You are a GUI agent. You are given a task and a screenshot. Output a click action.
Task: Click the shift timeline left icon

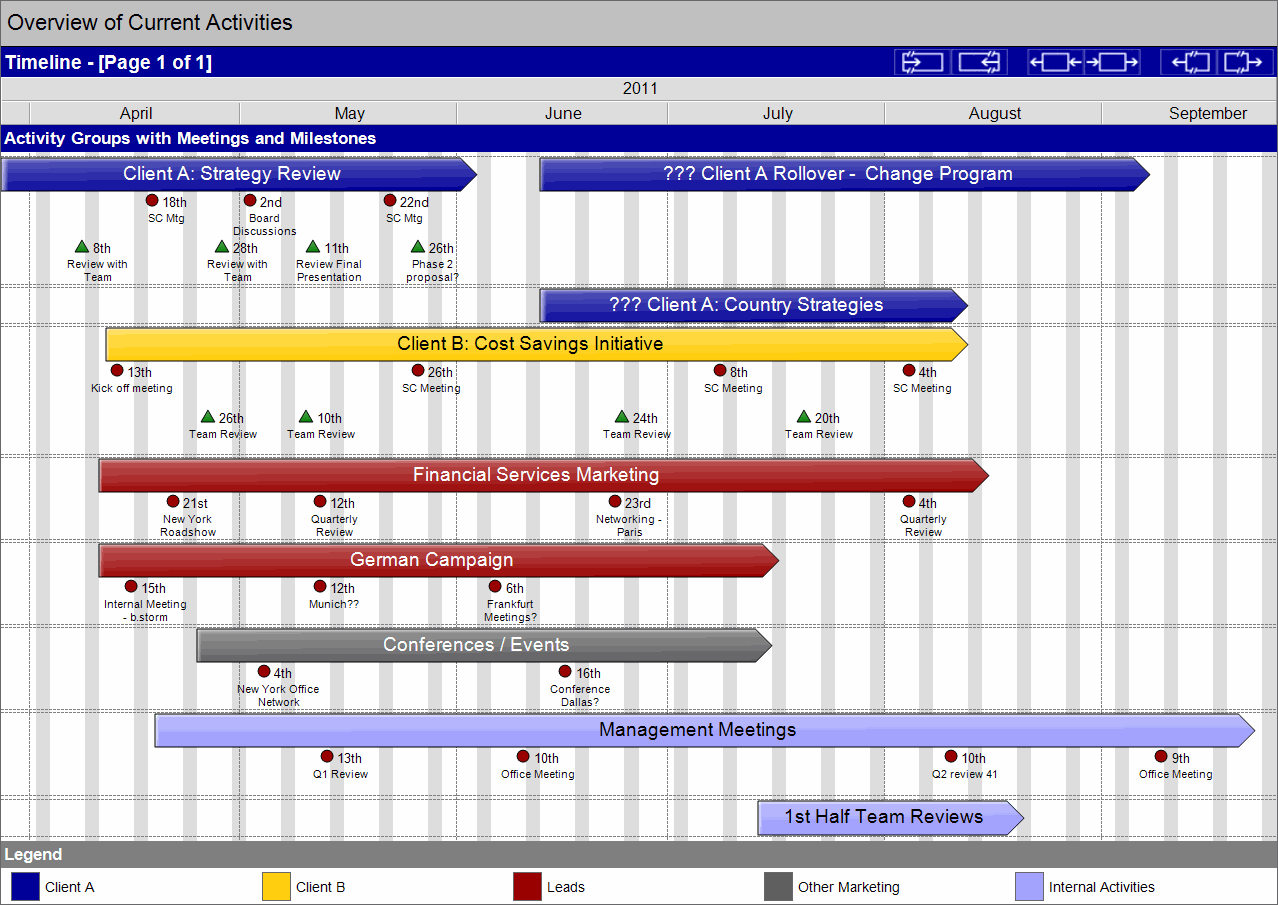coord(1057,62)
